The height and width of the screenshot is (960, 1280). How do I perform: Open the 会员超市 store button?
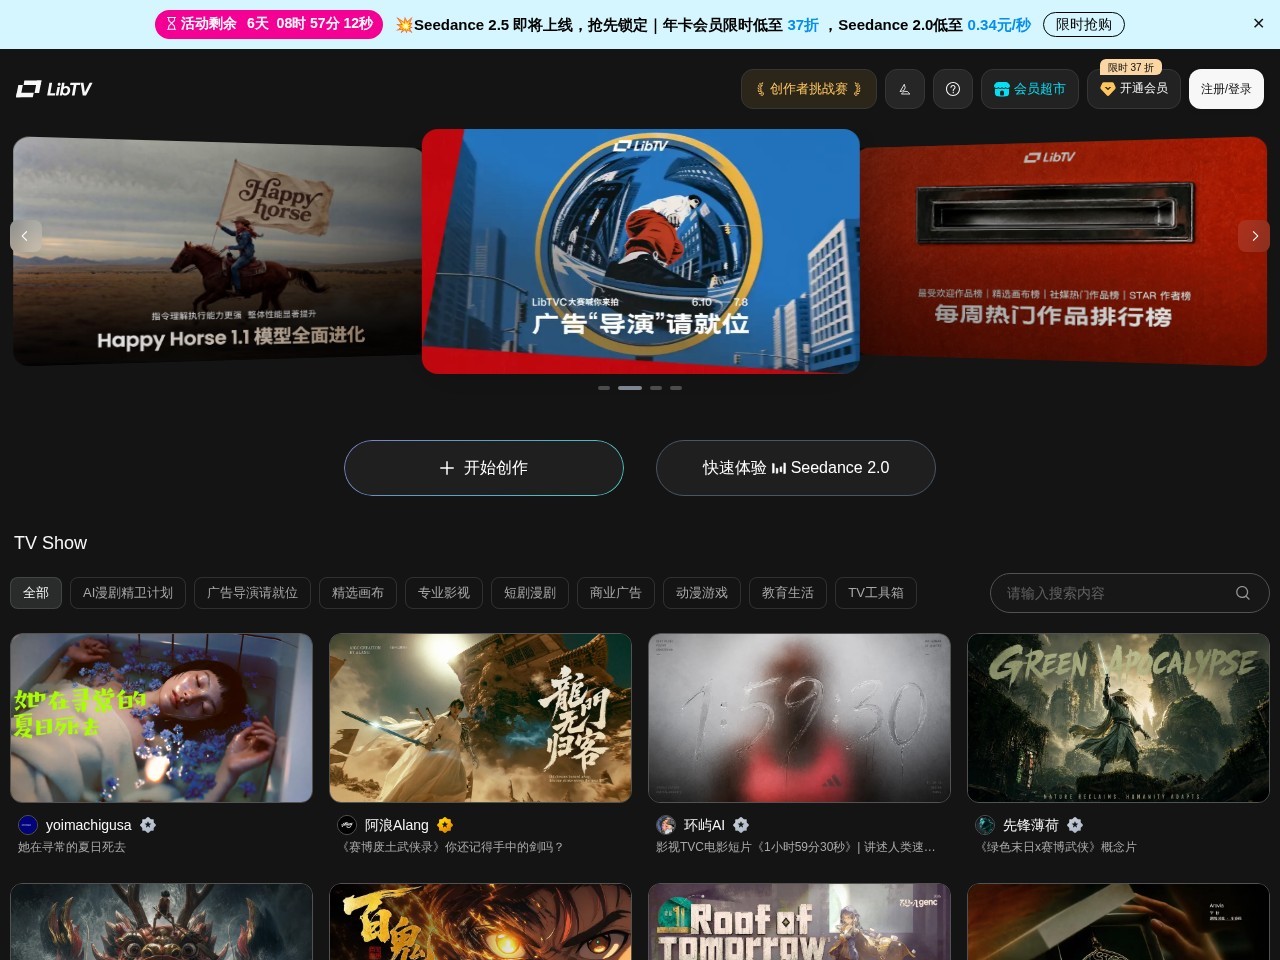(1030, 89)
